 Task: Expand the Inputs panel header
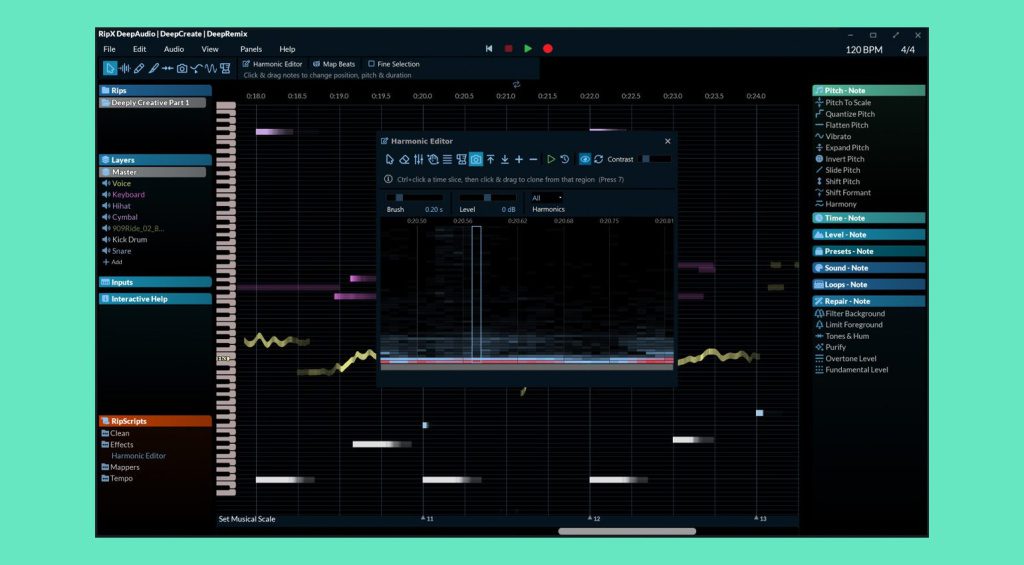point(155,282)
